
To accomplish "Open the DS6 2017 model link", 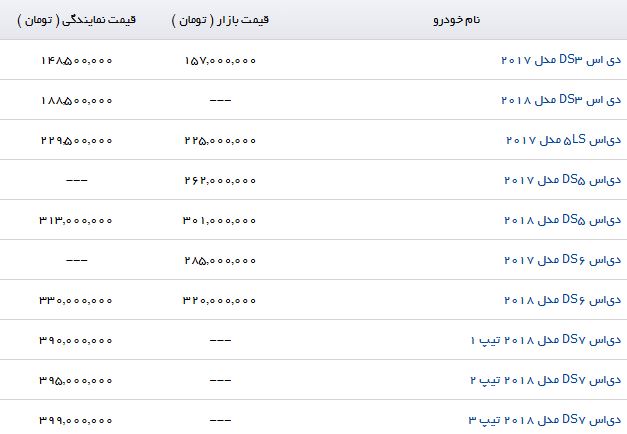I will 563,260.
